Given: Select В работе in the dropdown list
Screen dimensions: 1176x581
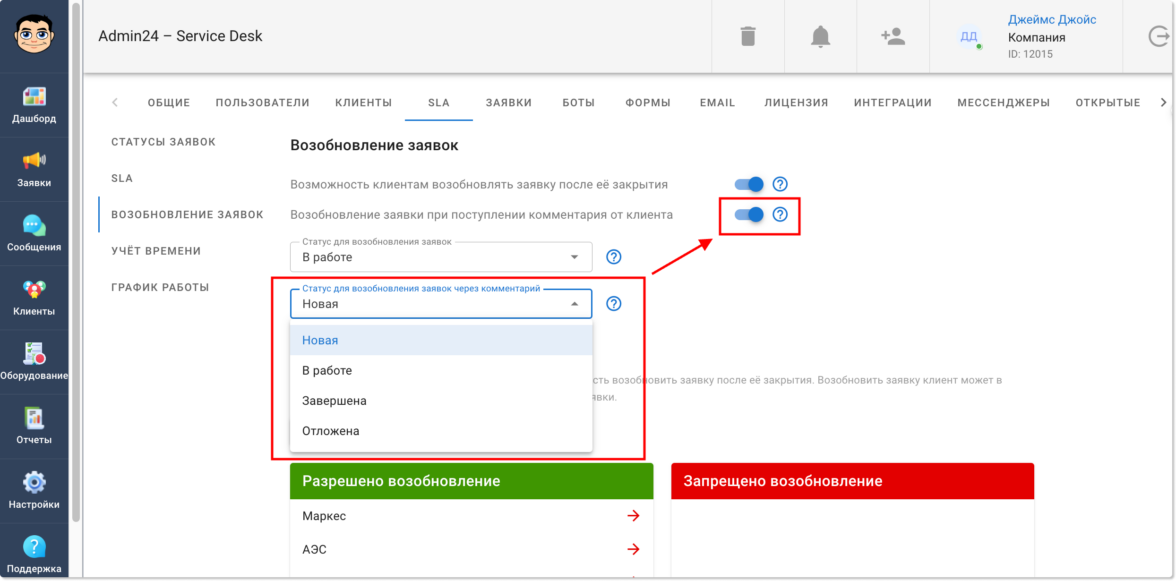Looking at the screenshot, I should [x=441, y=370].
